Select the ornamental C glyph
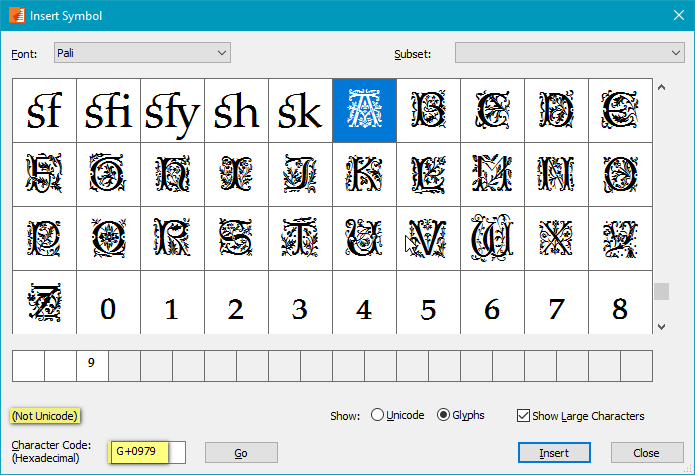Image resolution: width=695 pixels, height=475 pixels. [x=492, y=111]
